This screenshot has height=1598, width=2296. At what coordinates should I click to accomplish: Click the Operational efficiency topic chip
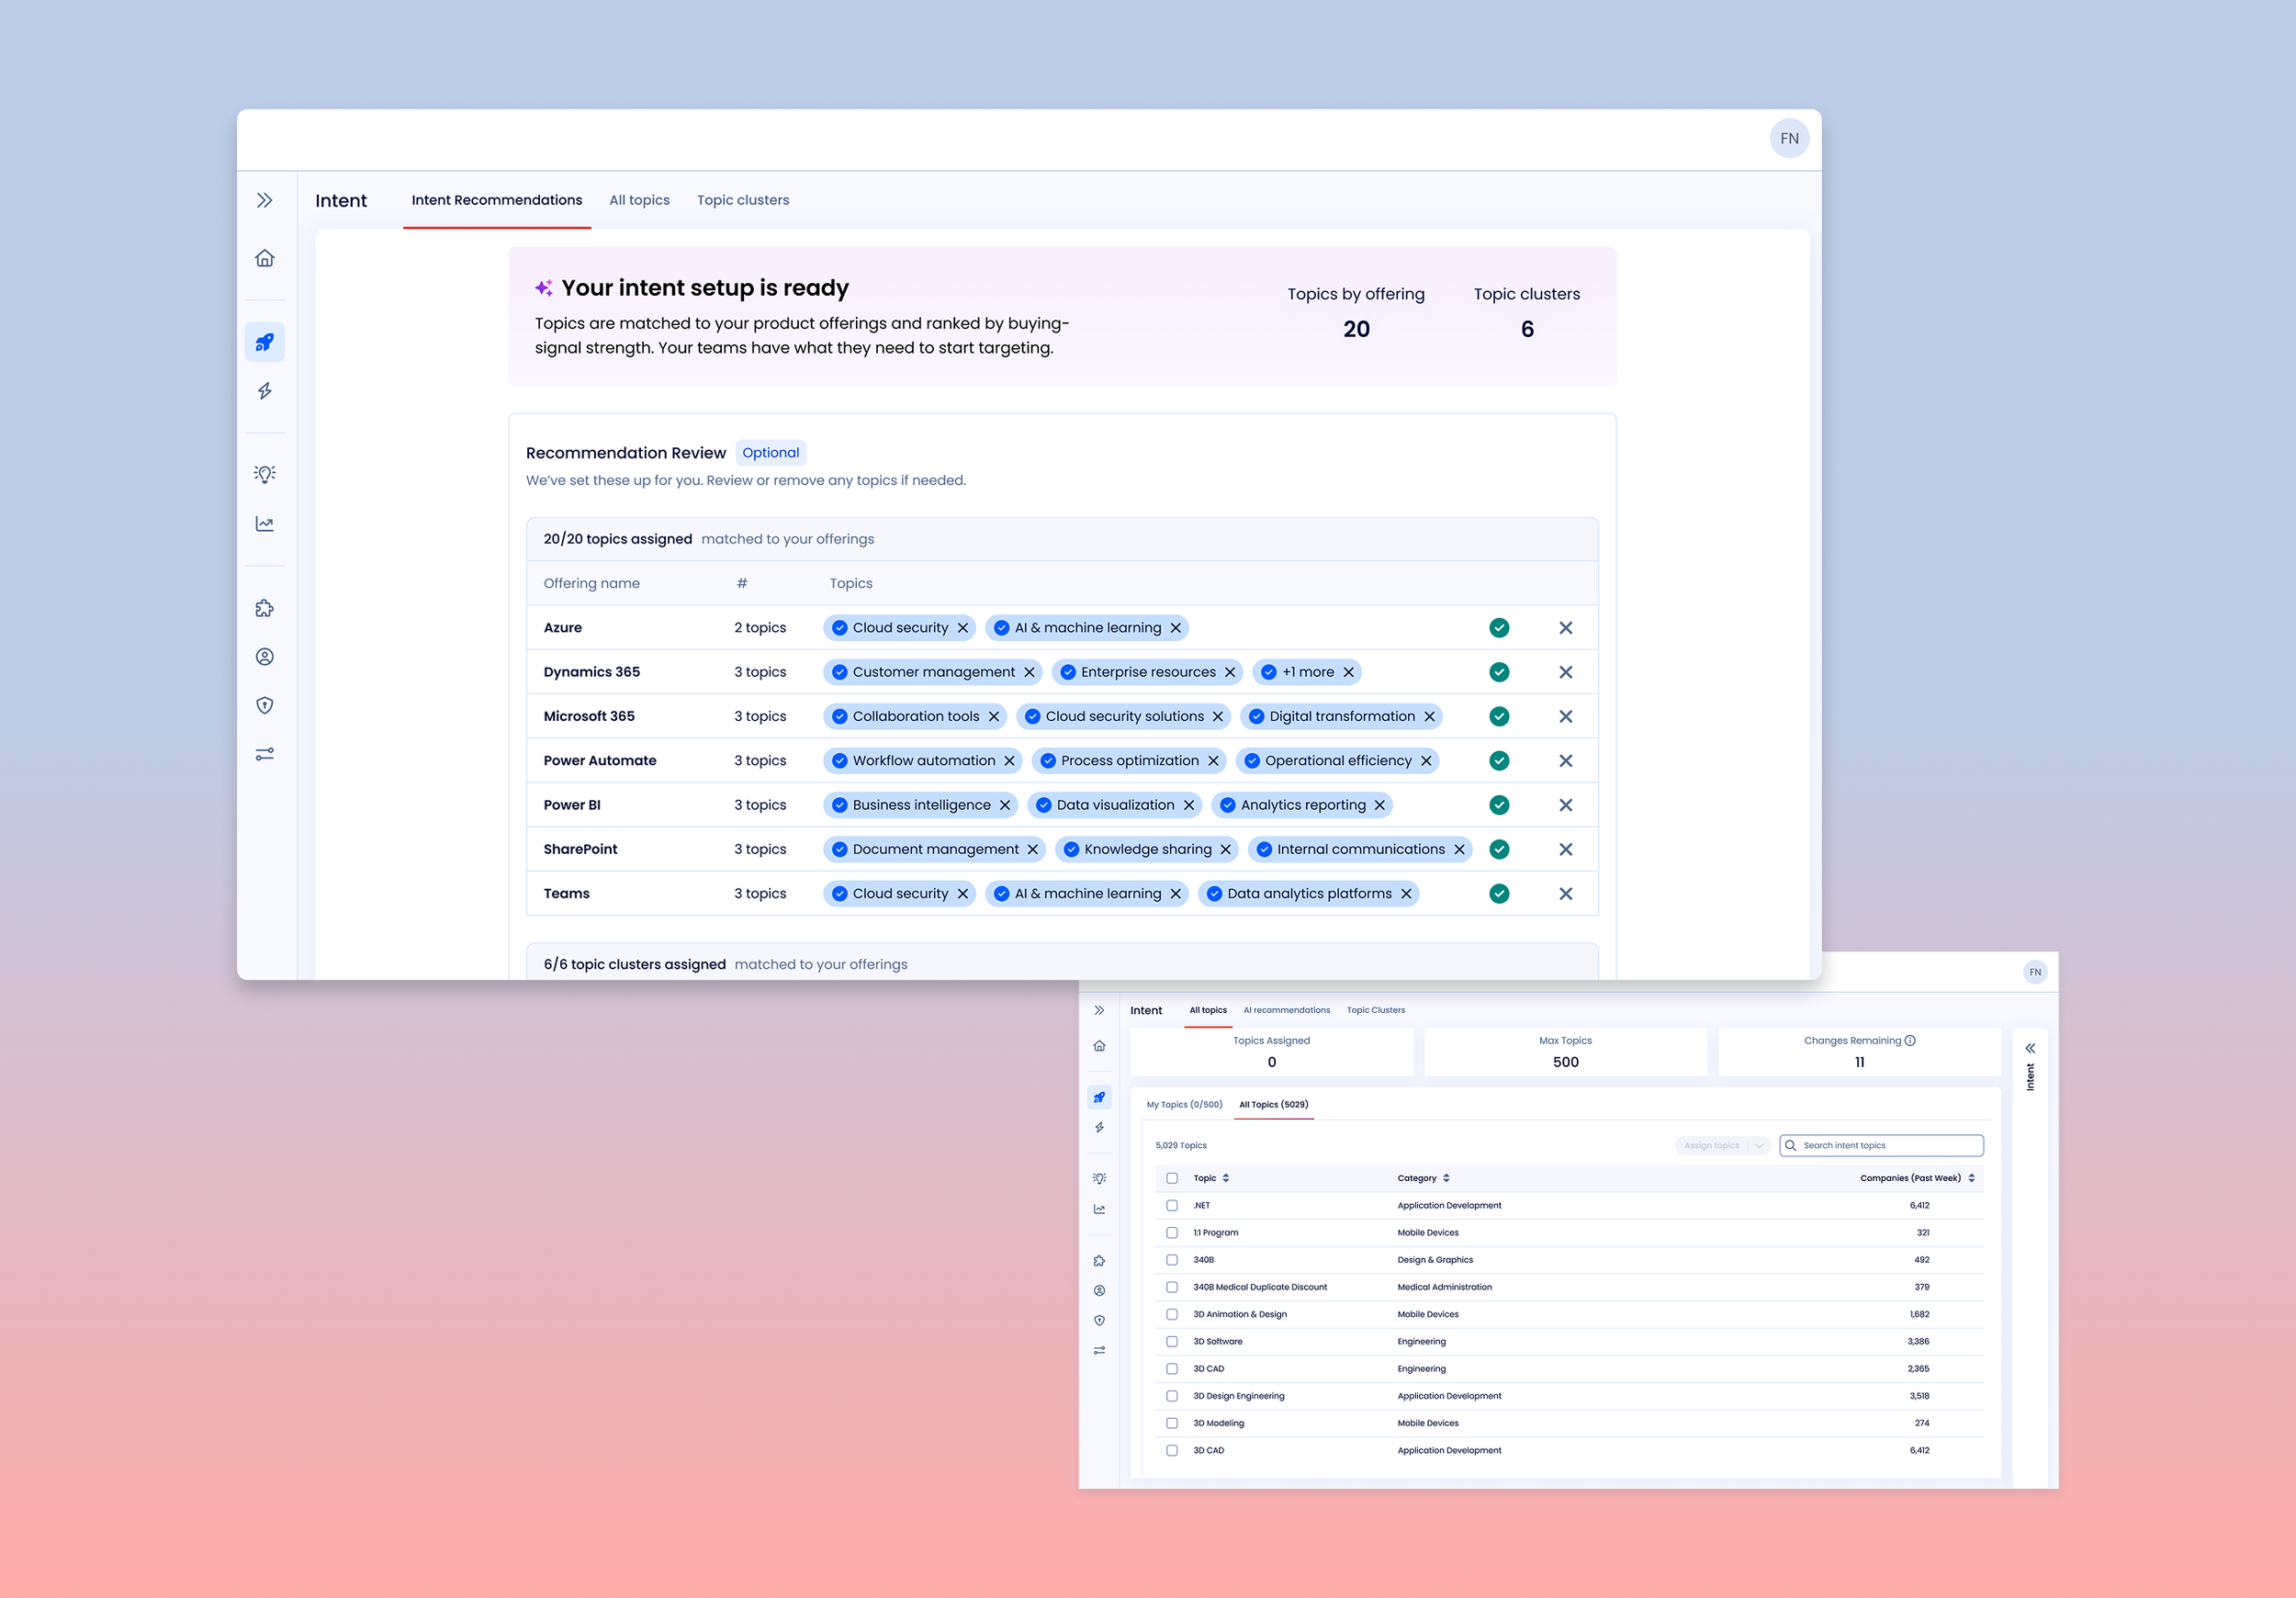pos(1338,761)
